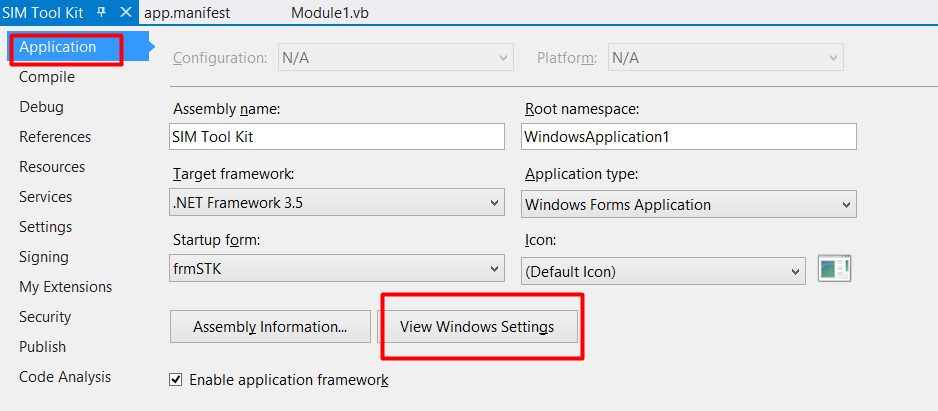The image size is (938, 411).
Task: Expand the Application type dropdown
Action: pos(689,204)
